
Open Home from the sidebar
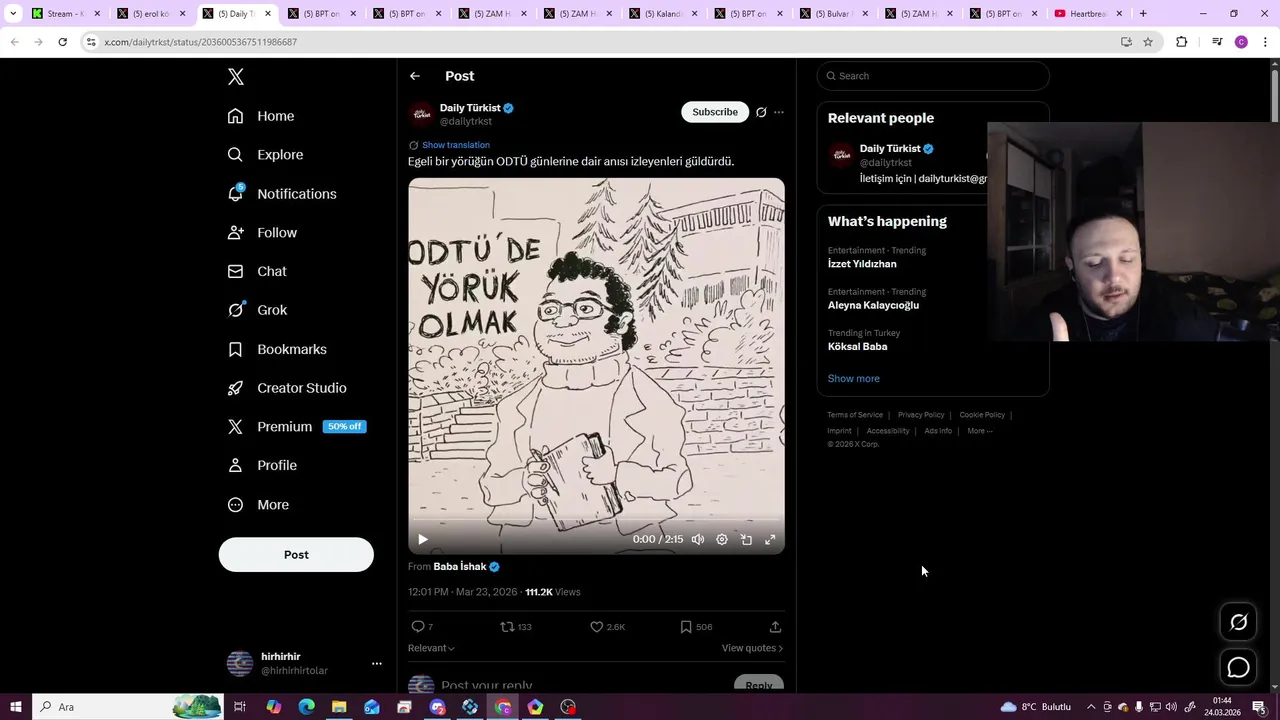click(261, 116)
